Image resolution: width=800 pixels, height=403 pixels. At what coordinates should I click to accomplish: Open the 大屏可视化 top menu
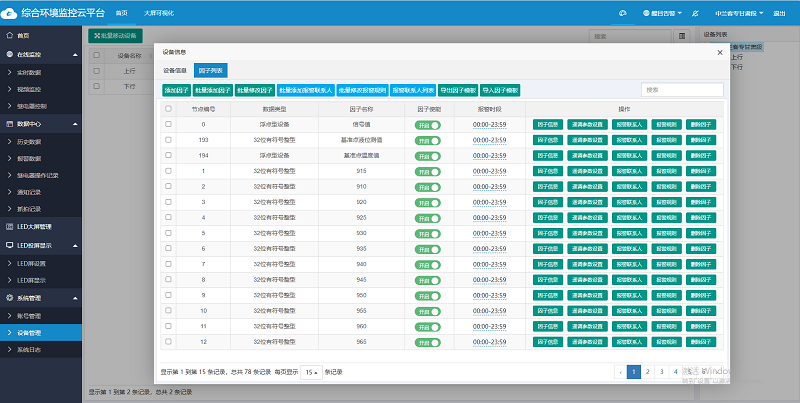click(x=157, y=13)
